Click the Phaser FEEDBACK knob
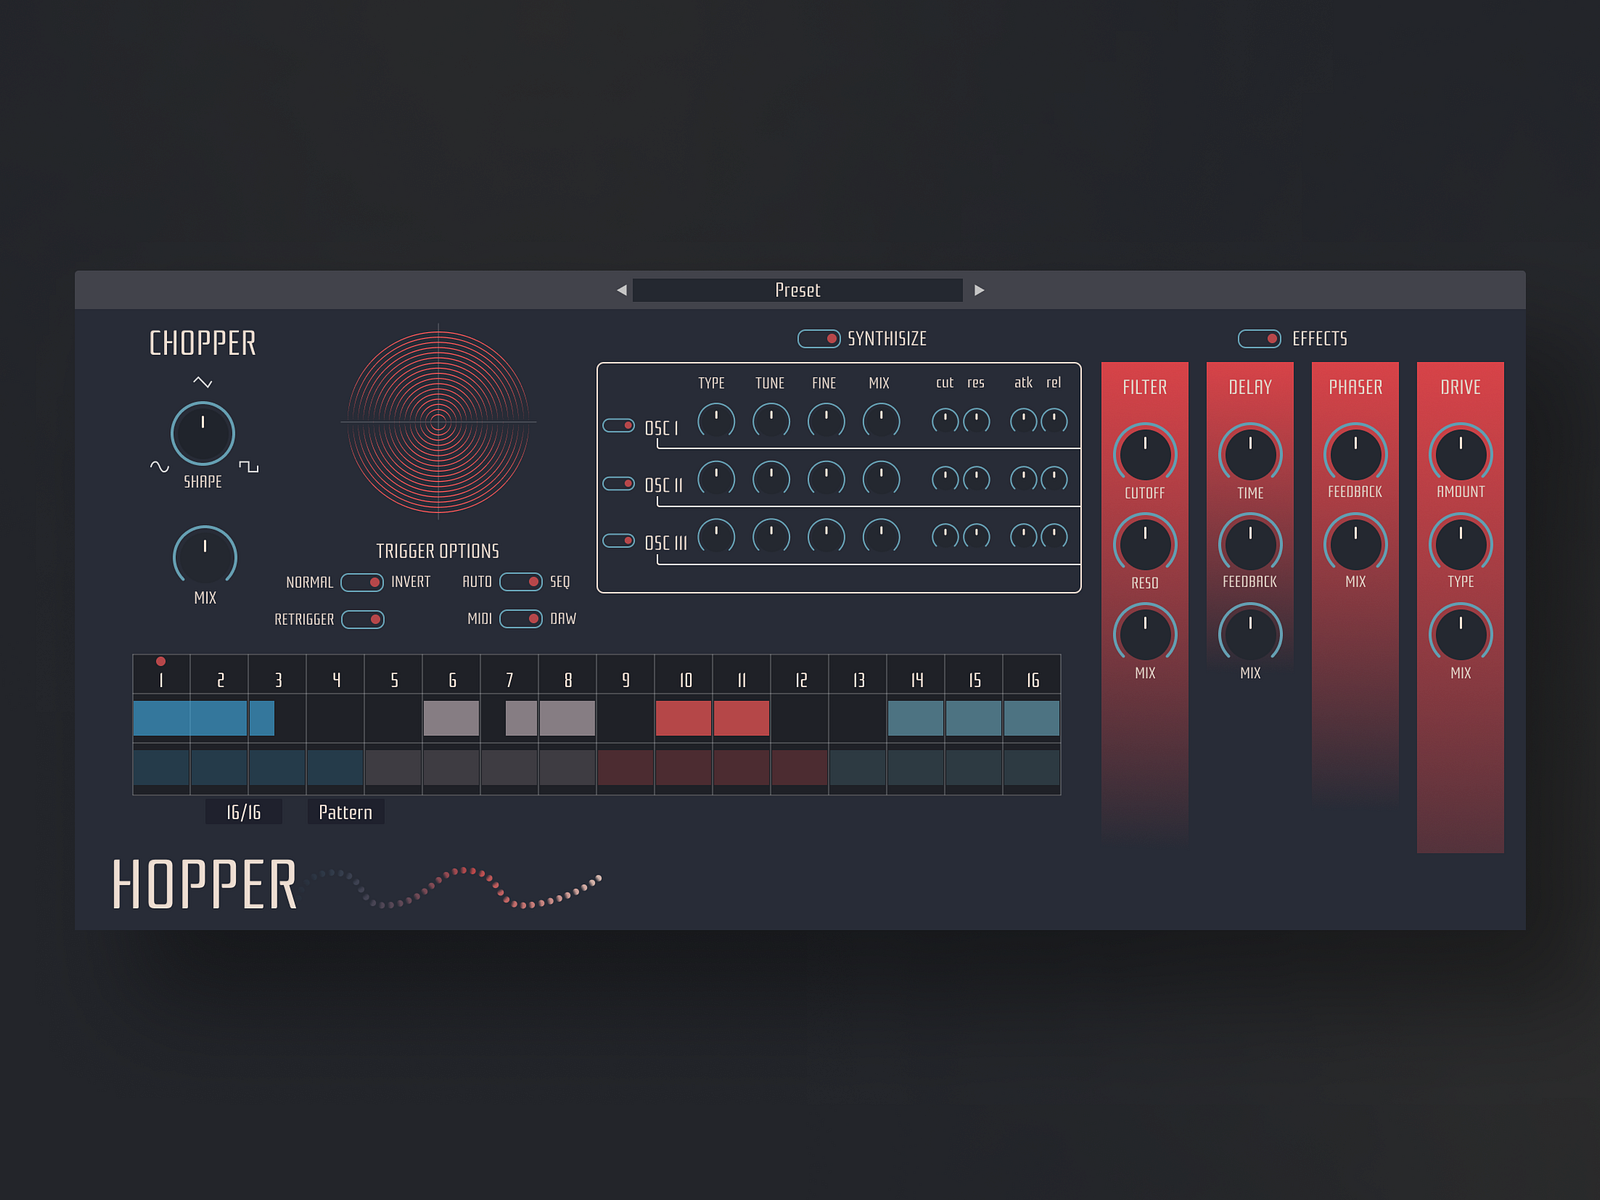The image size is (1600, 1200). [x=1355, y=455]
